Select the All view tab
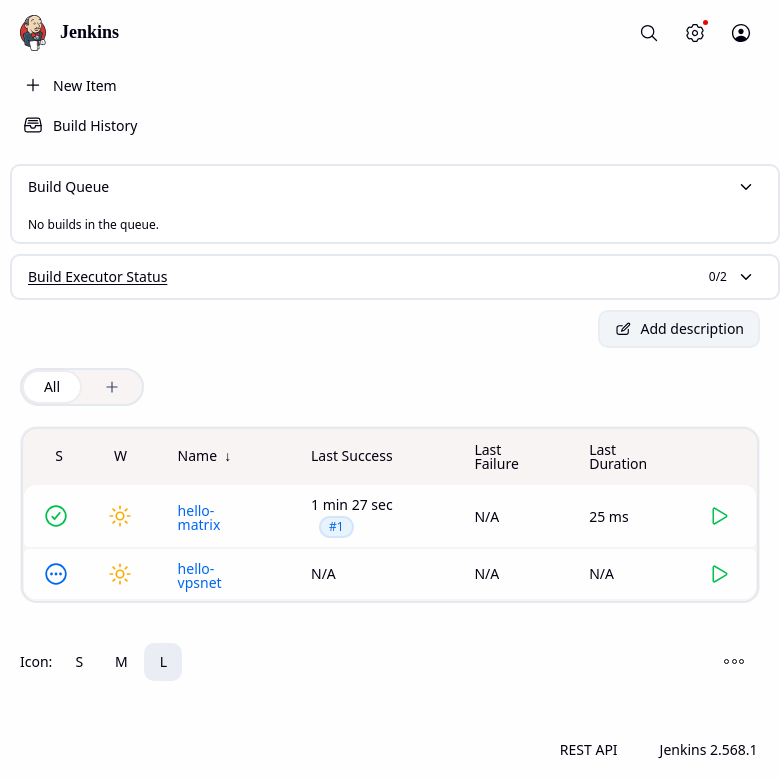The height and width of the screenshot is (779, 780). click(52, 387)
